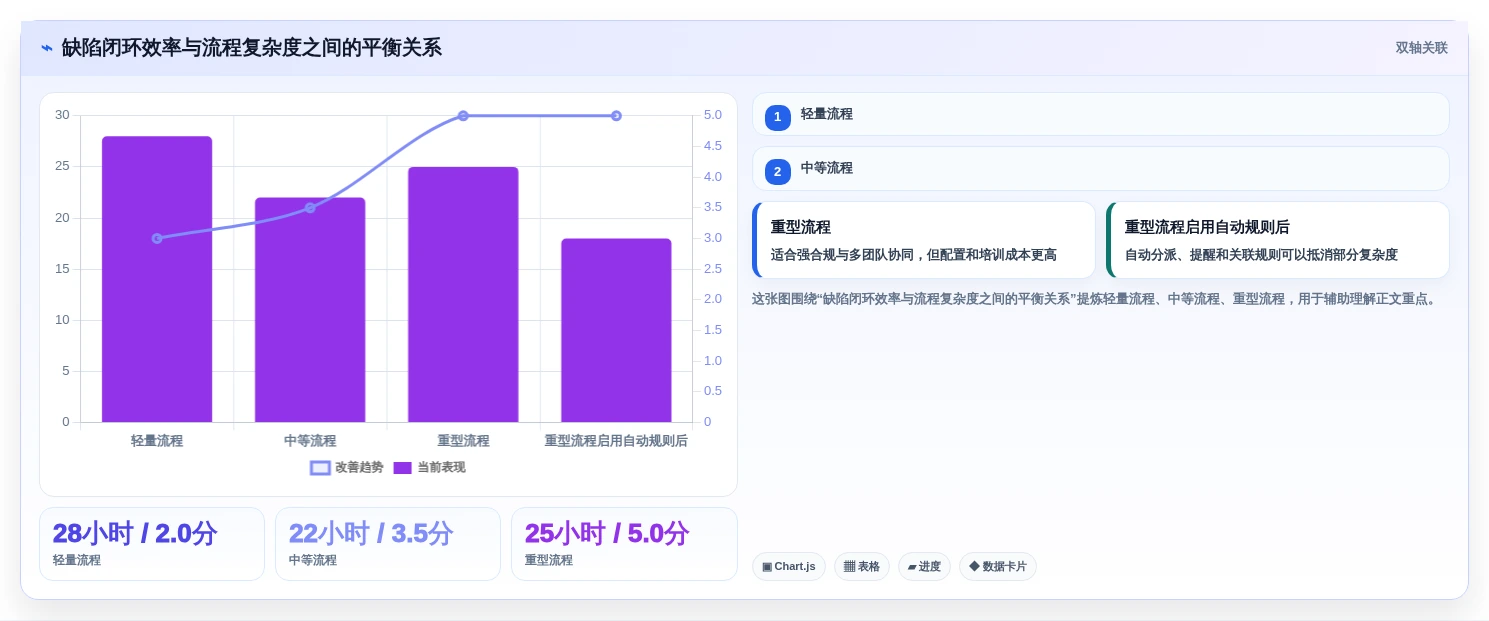Click the Chart.js chip icon
Image resolution: width=1489 pixels, height=621 pixels.
tap(767, 567)
